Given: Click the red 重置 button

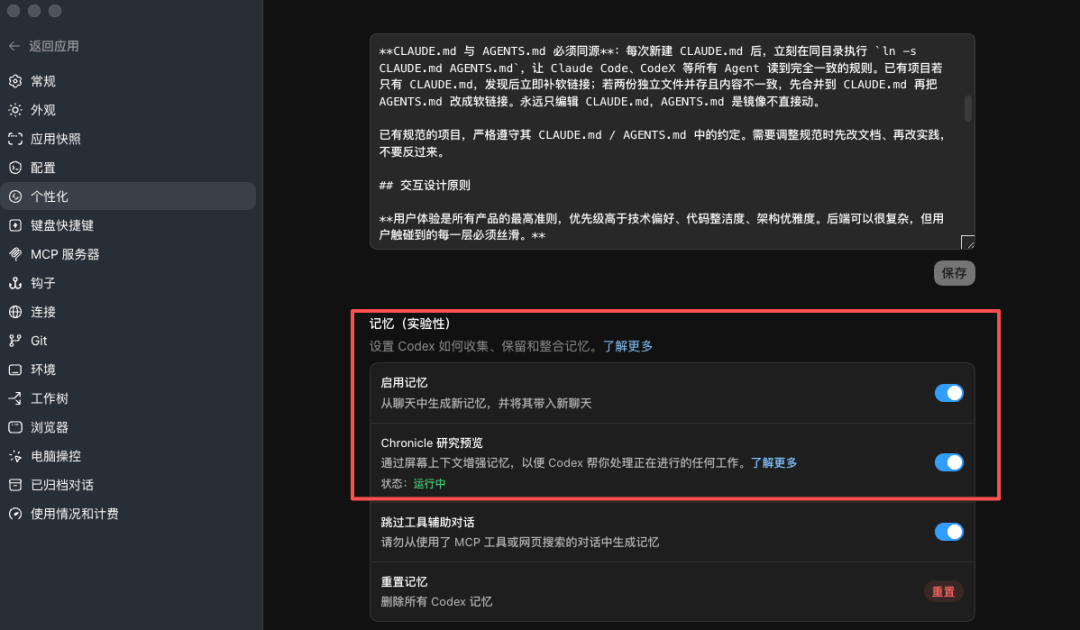Looking at the screenshot, I should point(943,591).
